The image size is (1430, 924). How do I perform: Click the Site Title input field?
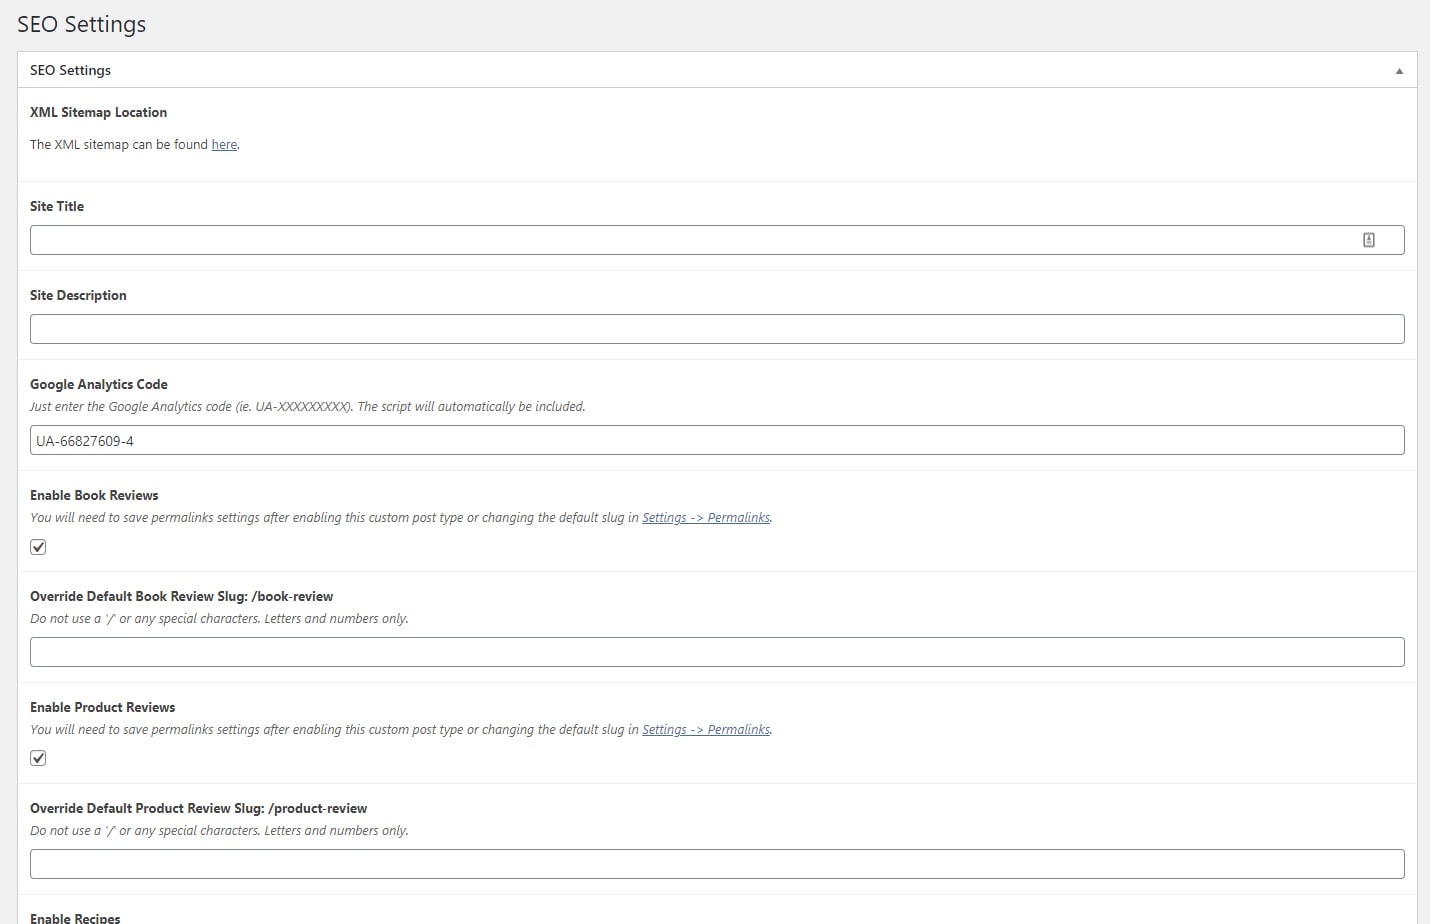pos(717,240)
